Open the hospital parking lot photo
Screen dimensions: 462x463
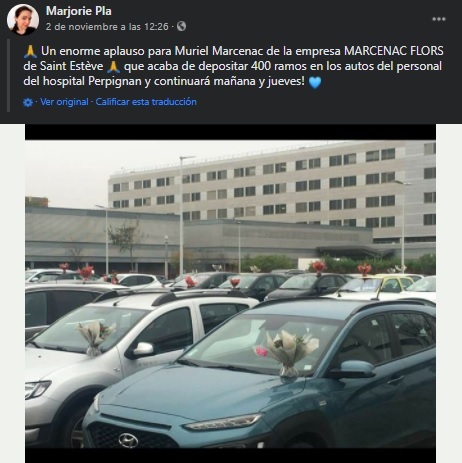pos(230,293)
